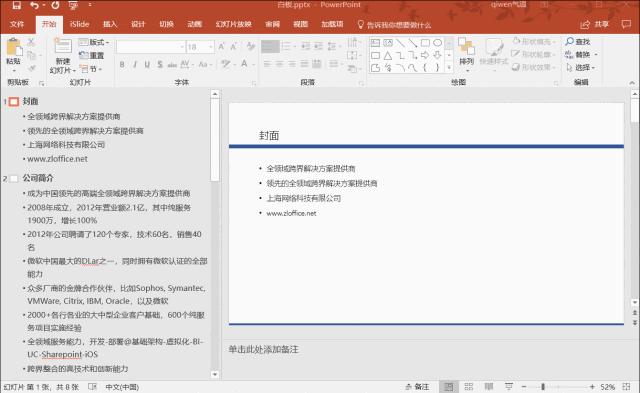Clear all formatting icon
Viewport: 640px width, 393px height.
[251, 47]
